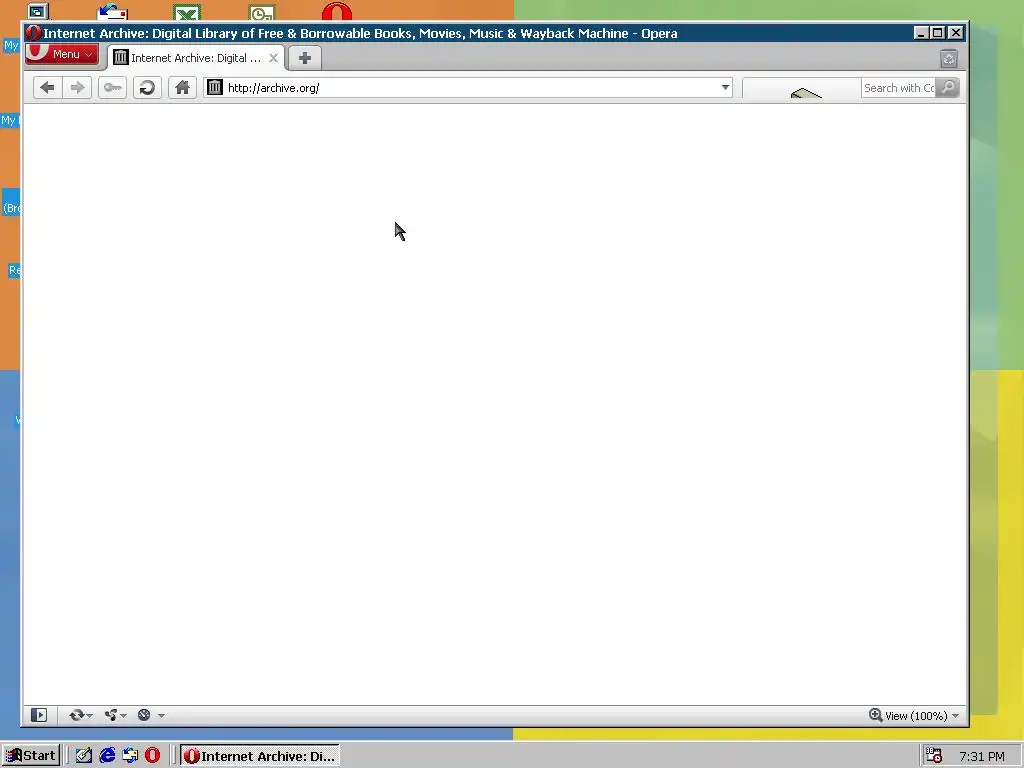
Task: Launch Outlook Express from quick launch
Action: tap(130, 756)
